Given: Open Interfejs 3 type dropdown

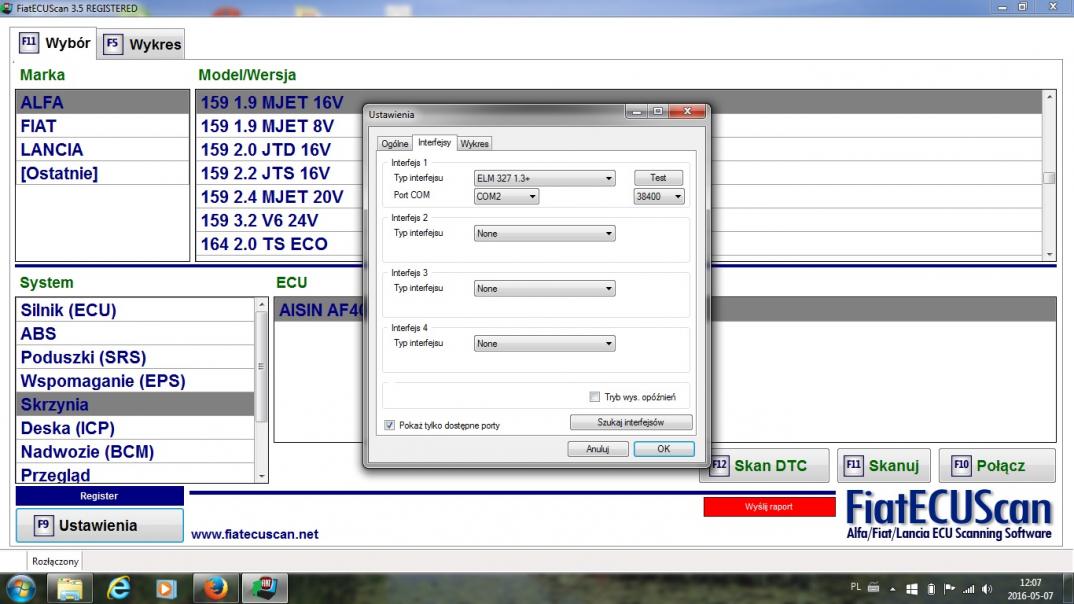Looking at the screenshot, I should point(545,288).
